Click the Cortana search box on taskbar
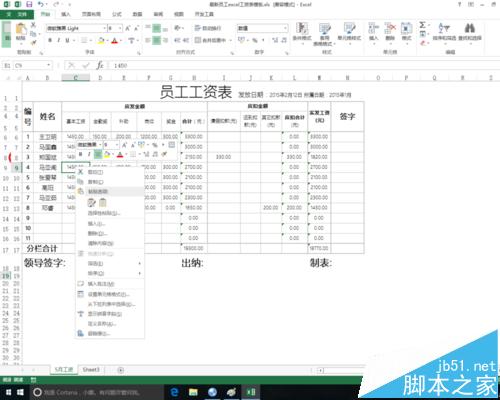 tap(97, 392)
